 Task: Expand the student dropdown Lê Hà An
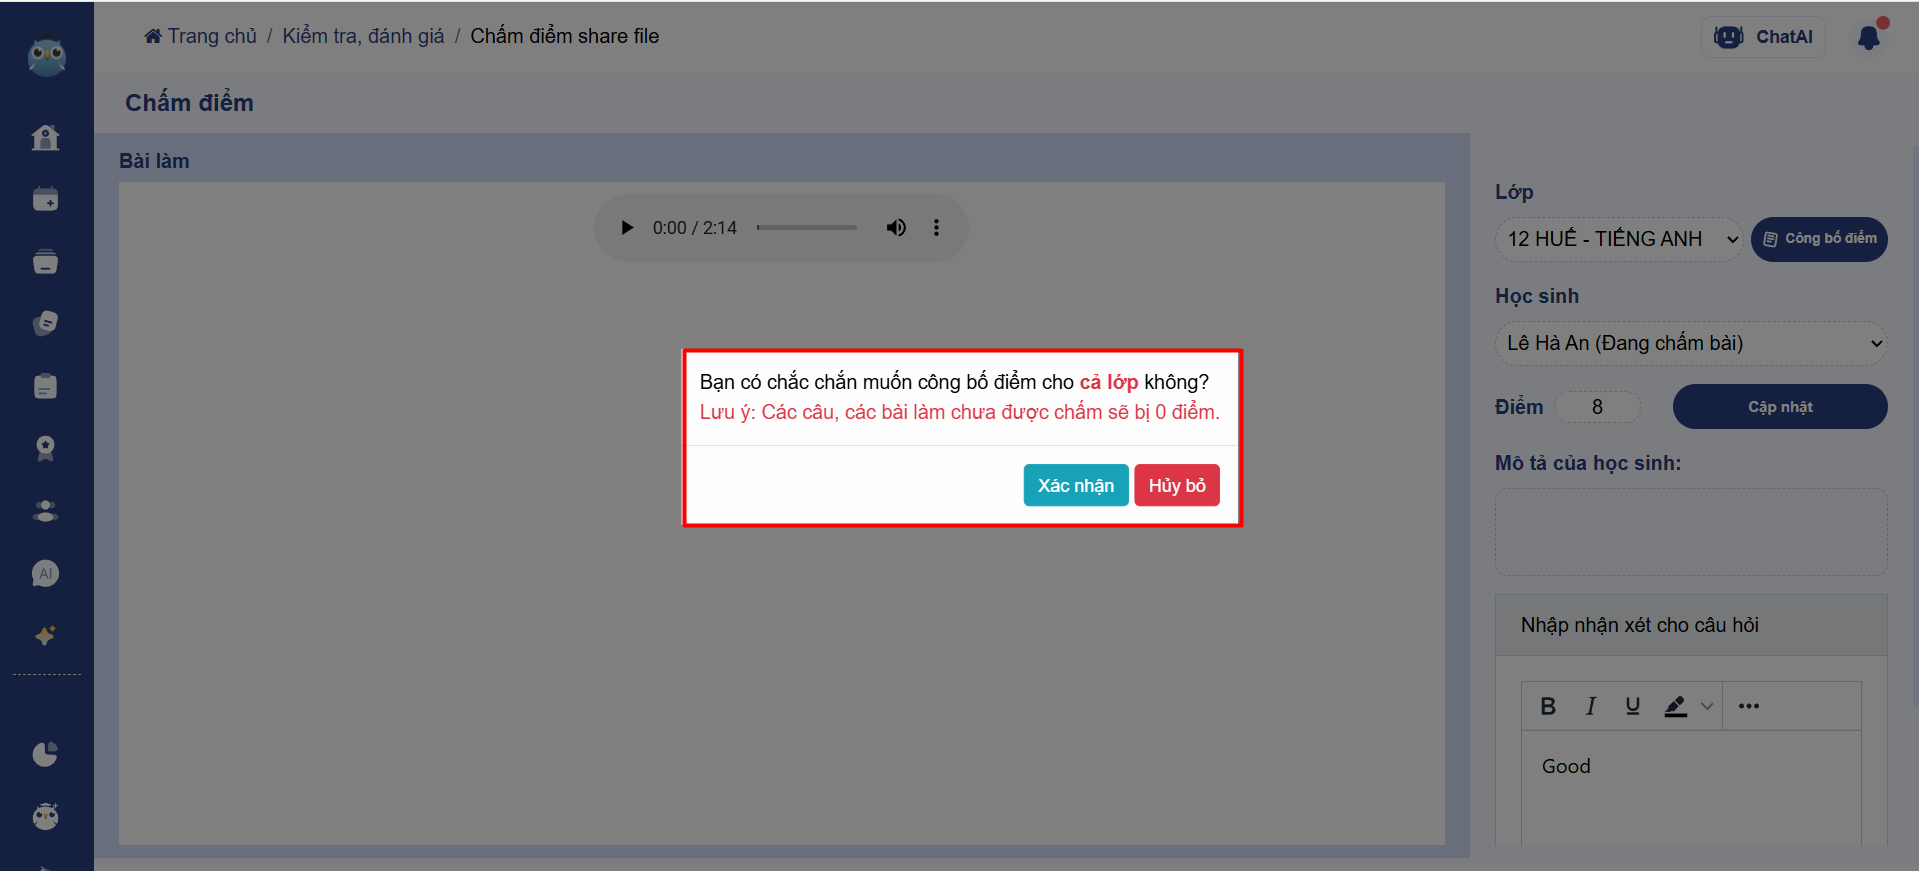(1690, 343)
